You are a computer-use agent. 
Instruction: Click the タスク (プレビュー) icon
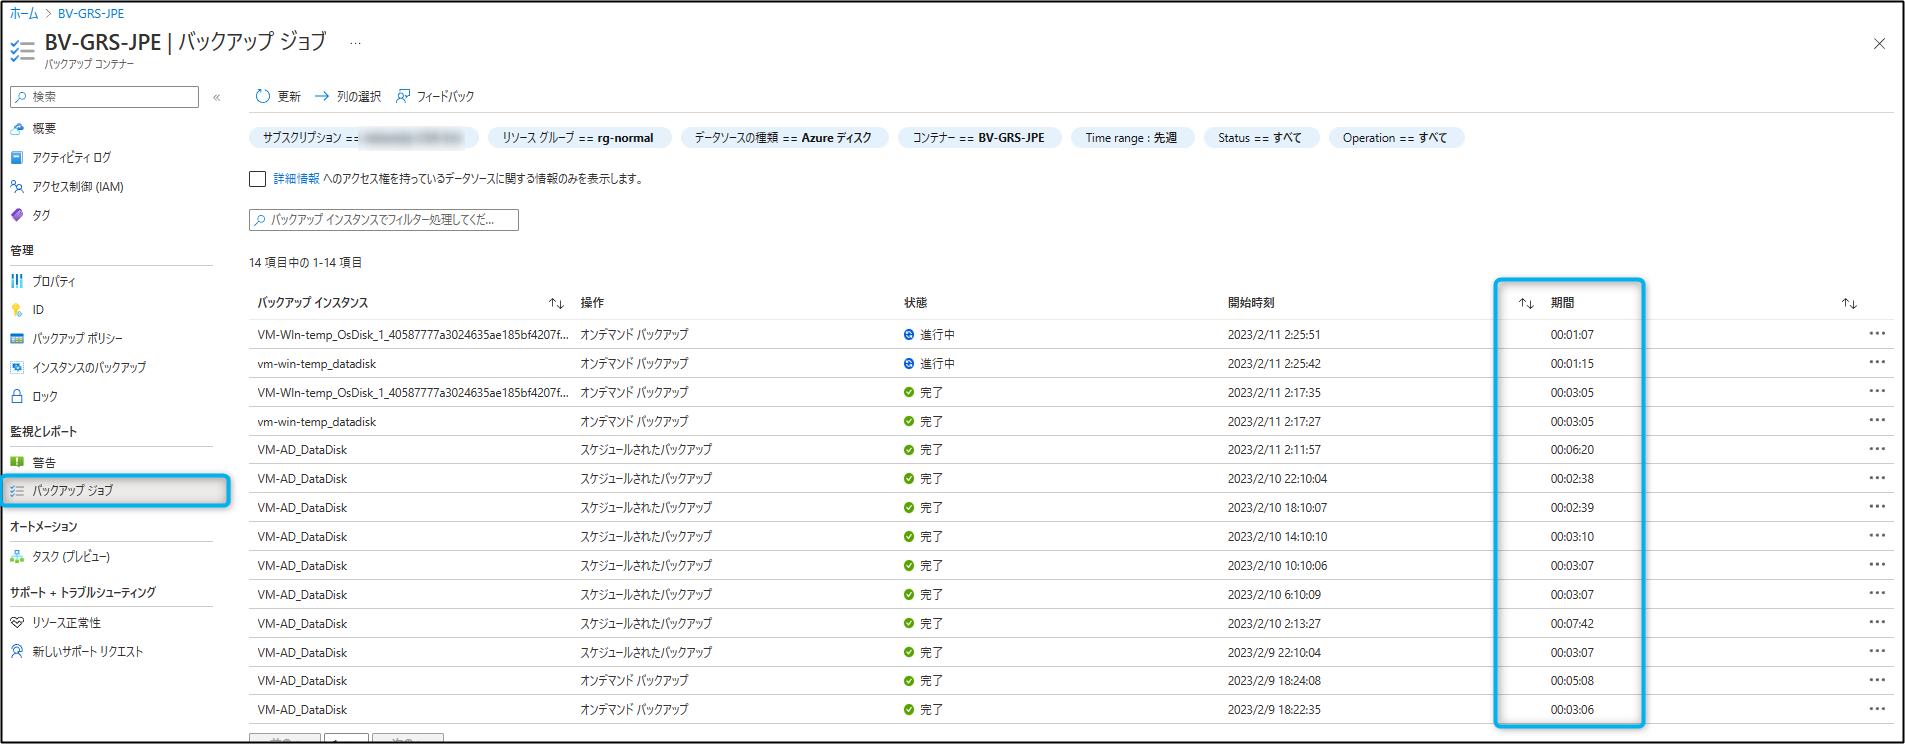tap(17, 557)
